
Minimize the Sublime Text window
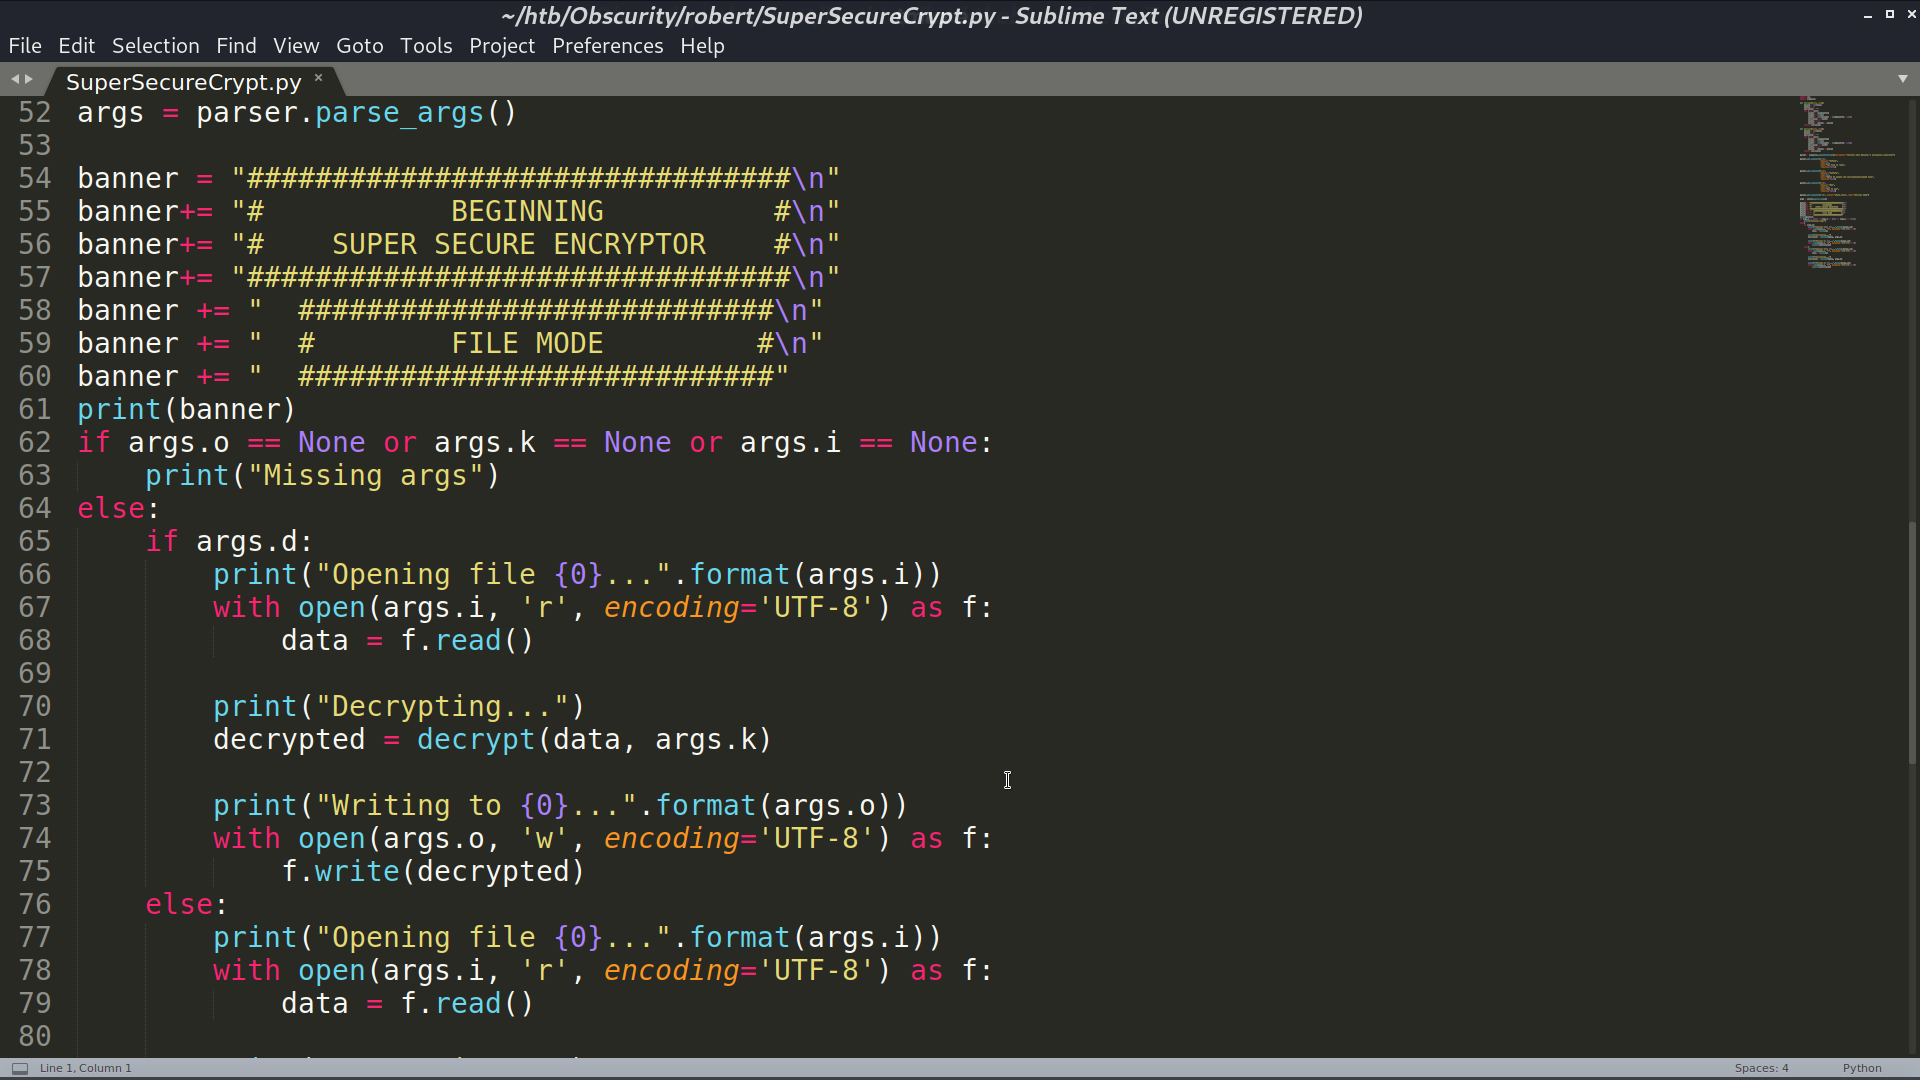(1867, 15)
